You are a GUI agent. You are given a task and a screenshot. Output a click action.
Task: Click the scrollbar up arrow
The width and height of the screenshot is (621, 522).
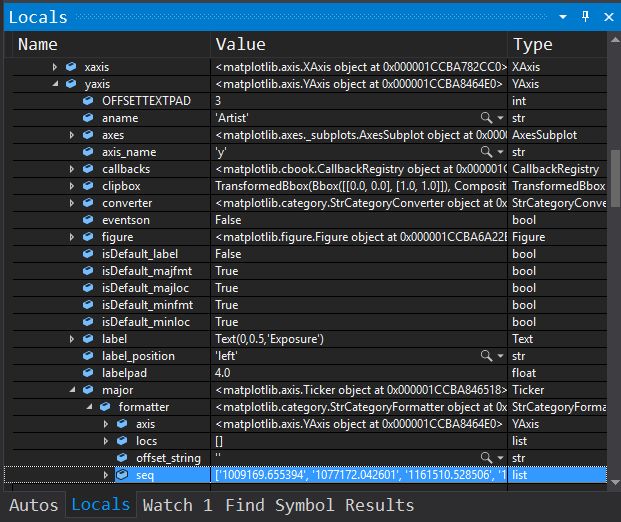(x=615, y=40)
